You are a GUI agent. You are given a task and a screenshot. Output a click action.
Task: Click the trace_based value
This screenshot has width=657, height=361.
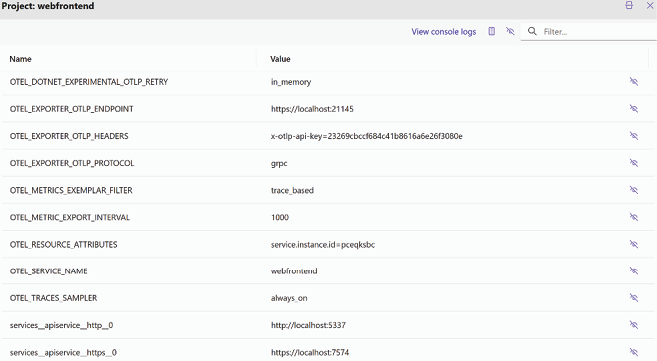tap(292, 190)
